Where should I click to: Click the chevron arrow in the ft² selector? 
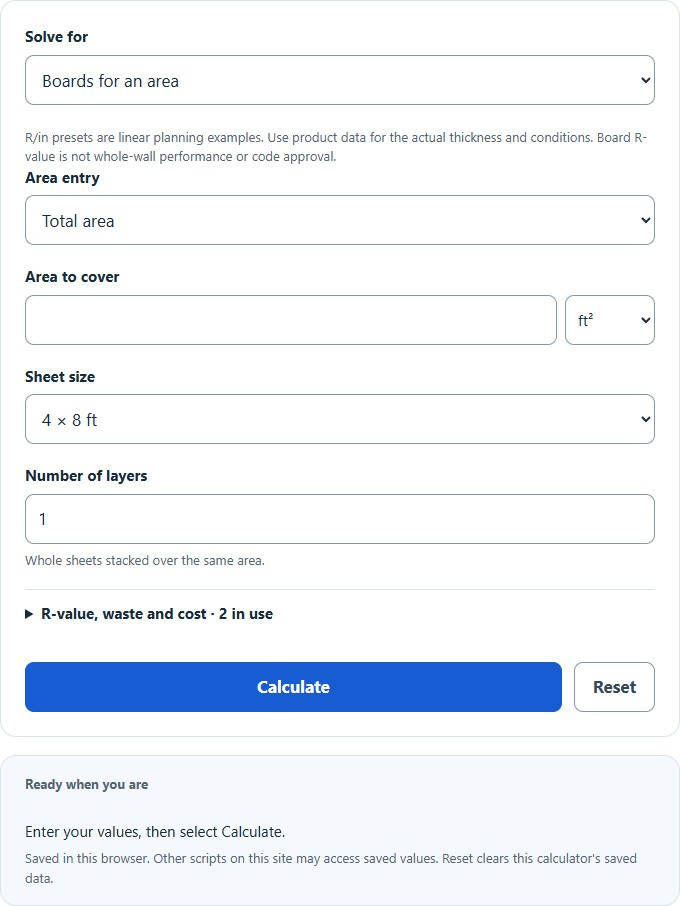click(x=646, y=320)
